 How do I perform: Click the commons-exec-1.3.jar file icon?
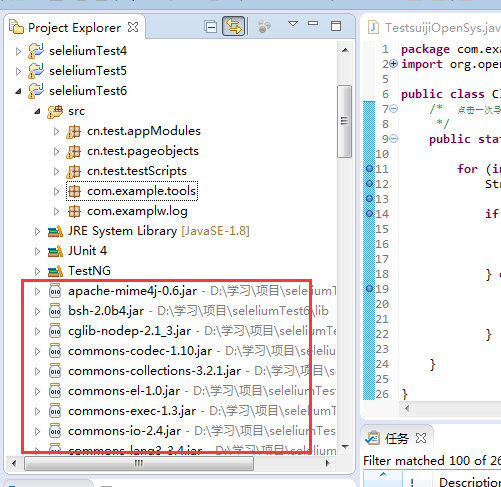coord(55,411)
